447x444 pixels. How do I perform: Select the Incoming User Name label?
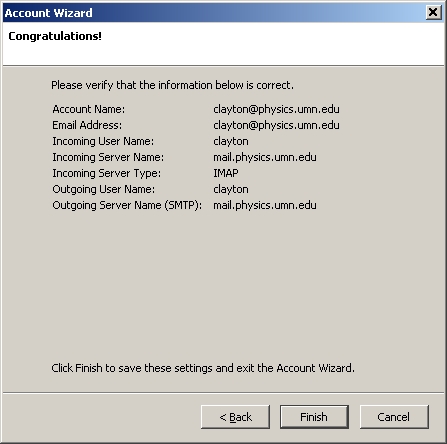[x=103, y=141]
